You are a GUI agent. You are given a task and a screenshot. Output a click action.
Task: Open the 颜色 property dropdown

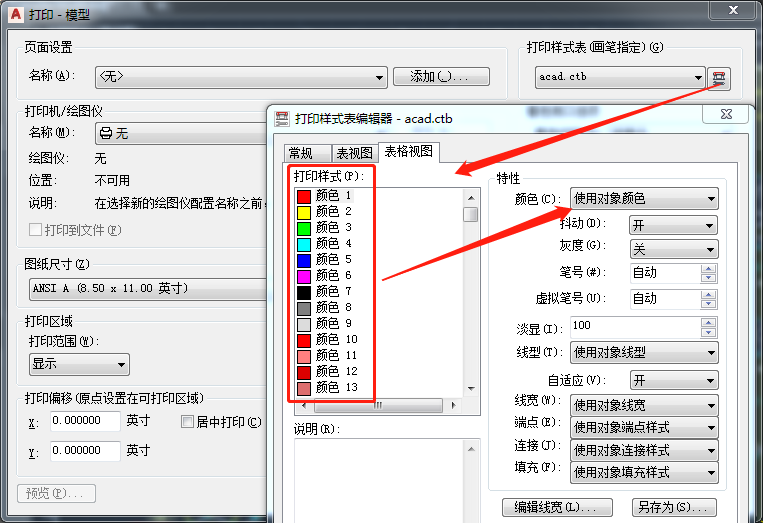coord(643,199)
